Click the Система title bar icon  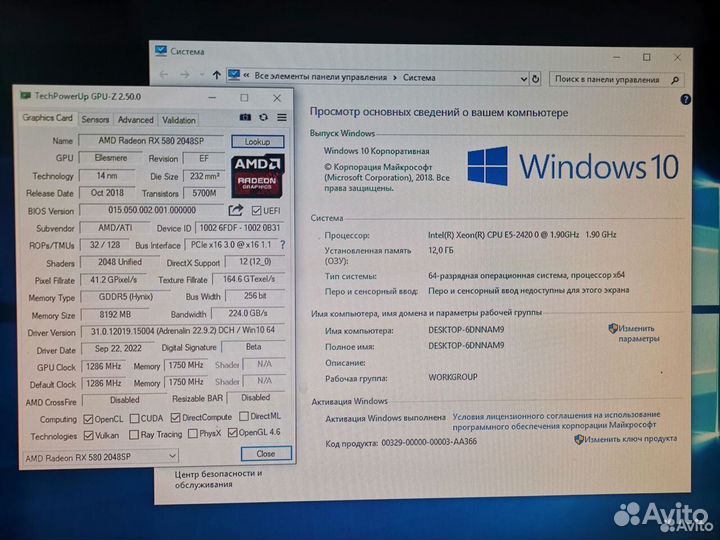[161, 51]
